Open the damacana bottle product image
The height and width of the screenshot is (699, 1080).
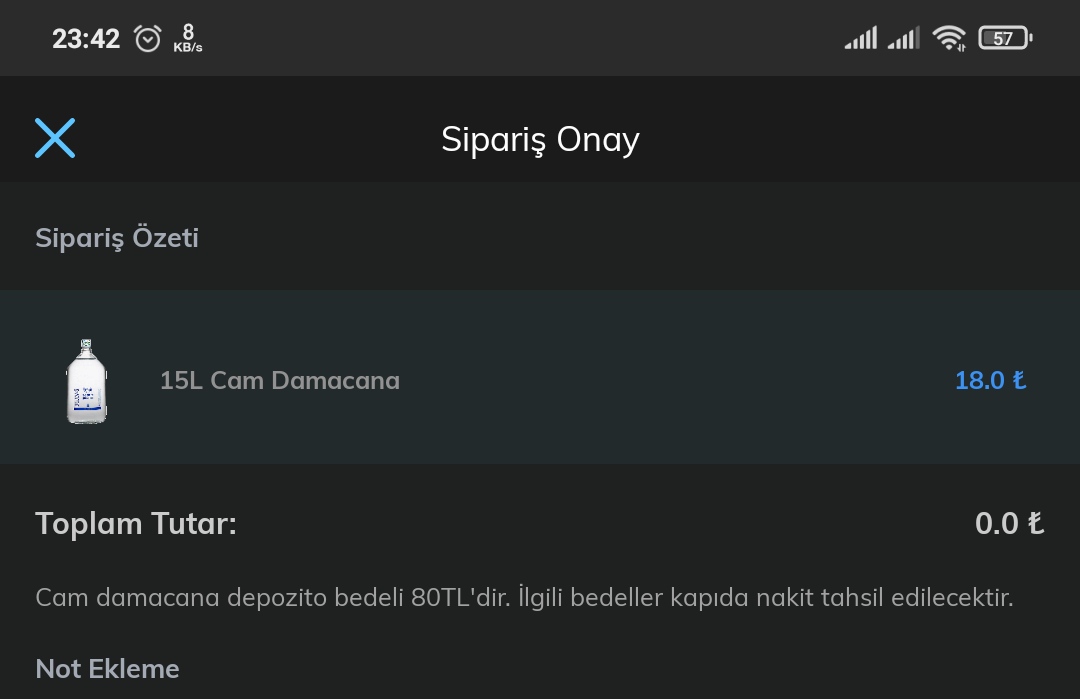click(87, 381)
